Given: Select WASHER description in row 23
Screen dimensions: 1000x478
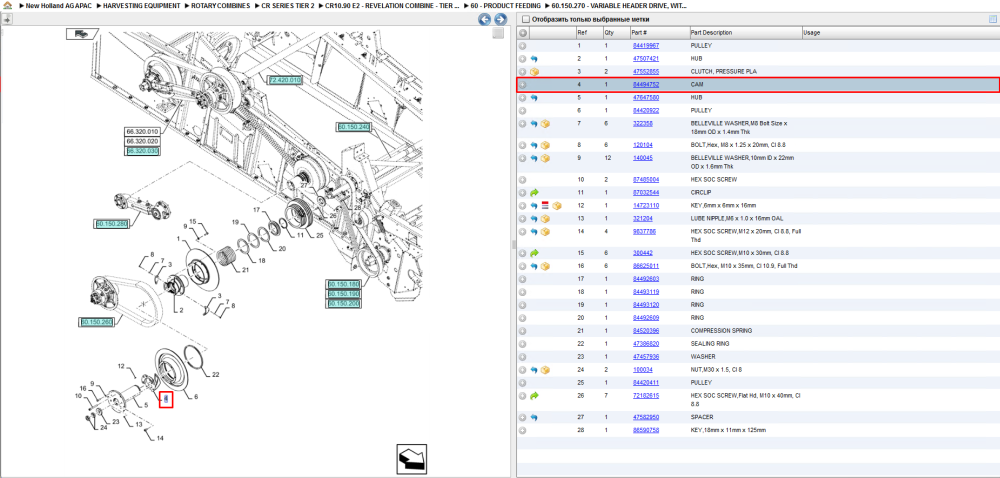Looking at the screenshot, I should click(x=703, y=357).
